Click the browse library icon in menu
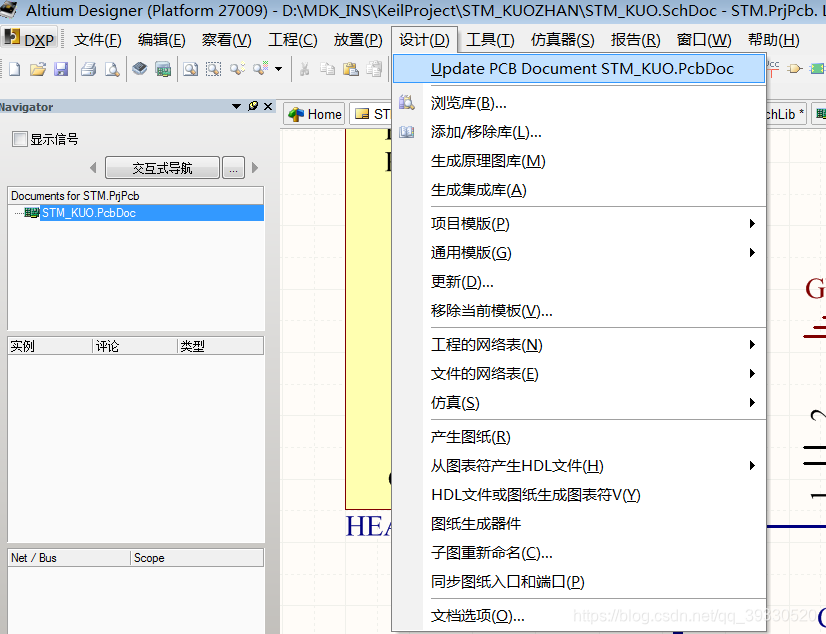The width and height of the screenshot is (826, 634). pos(406,103)
